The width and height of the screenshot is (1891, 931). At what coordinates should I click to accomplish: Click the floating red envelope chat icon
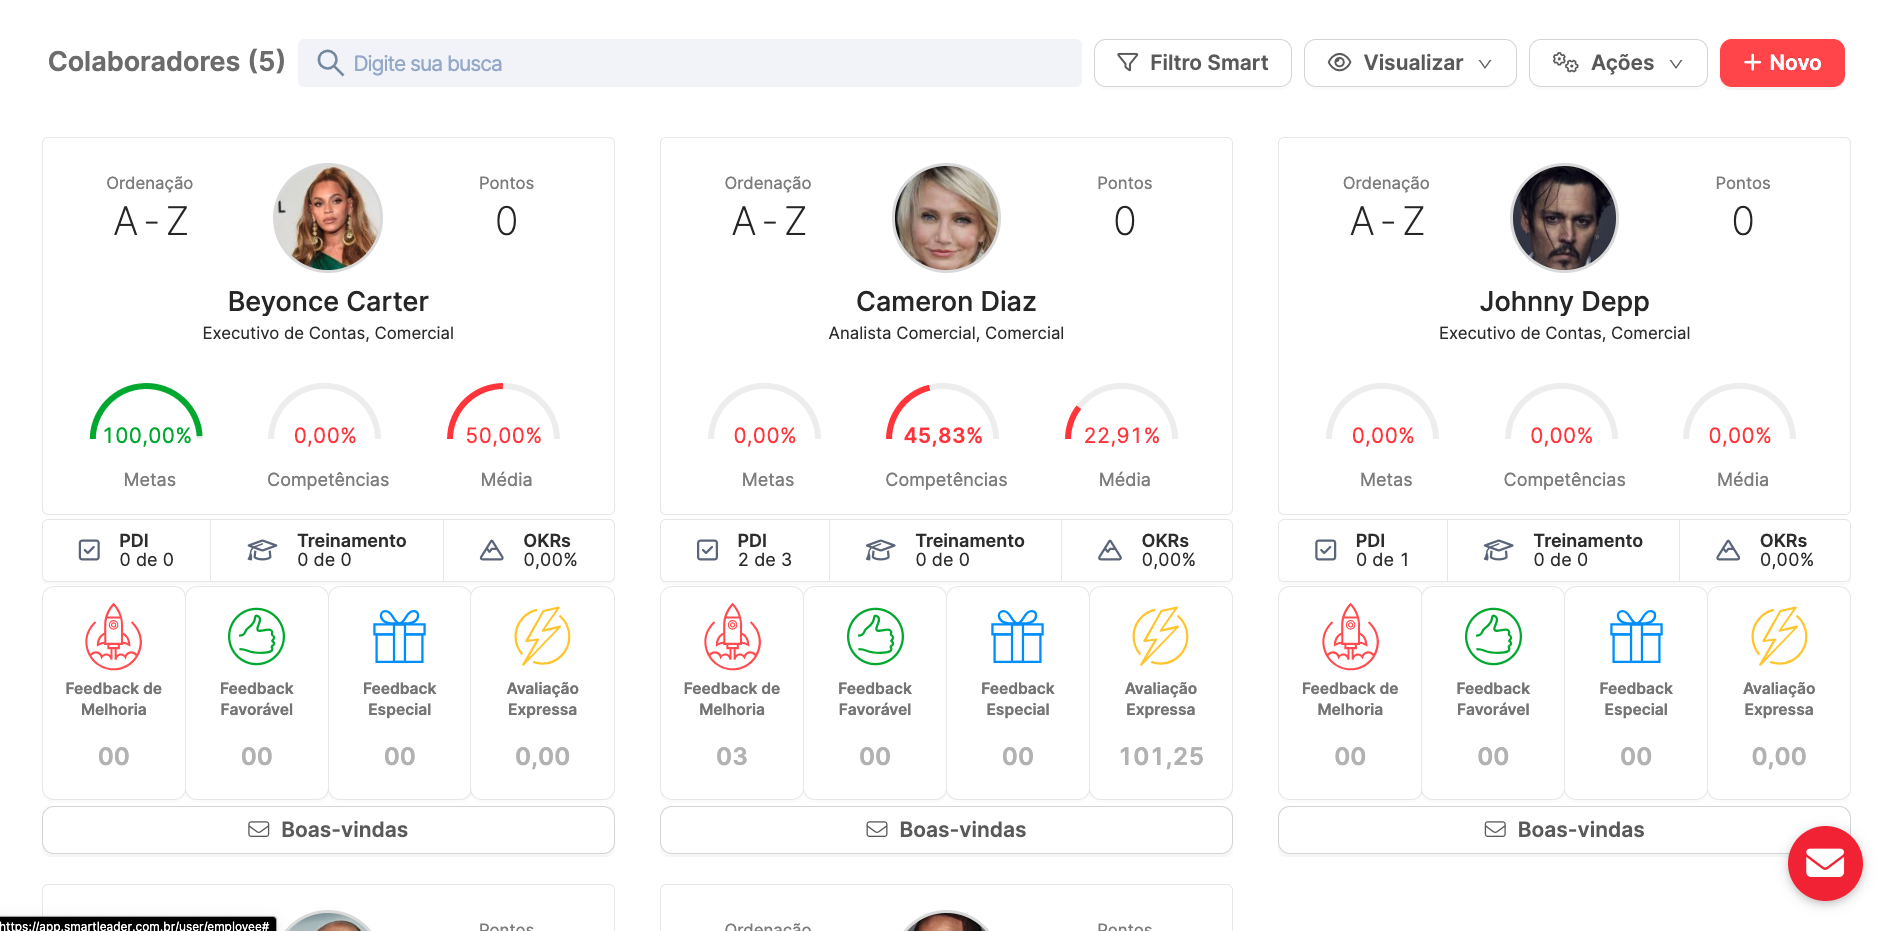1824,863
